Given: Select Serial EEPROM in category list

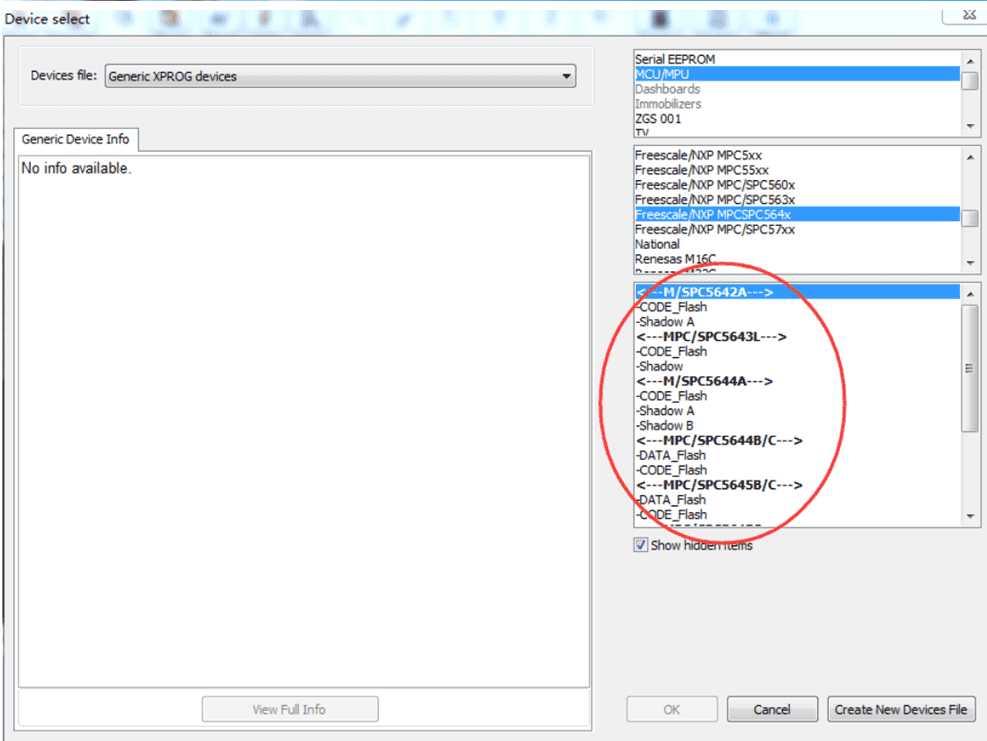Looking at the screenshot, I should click(x=797, y=59).
